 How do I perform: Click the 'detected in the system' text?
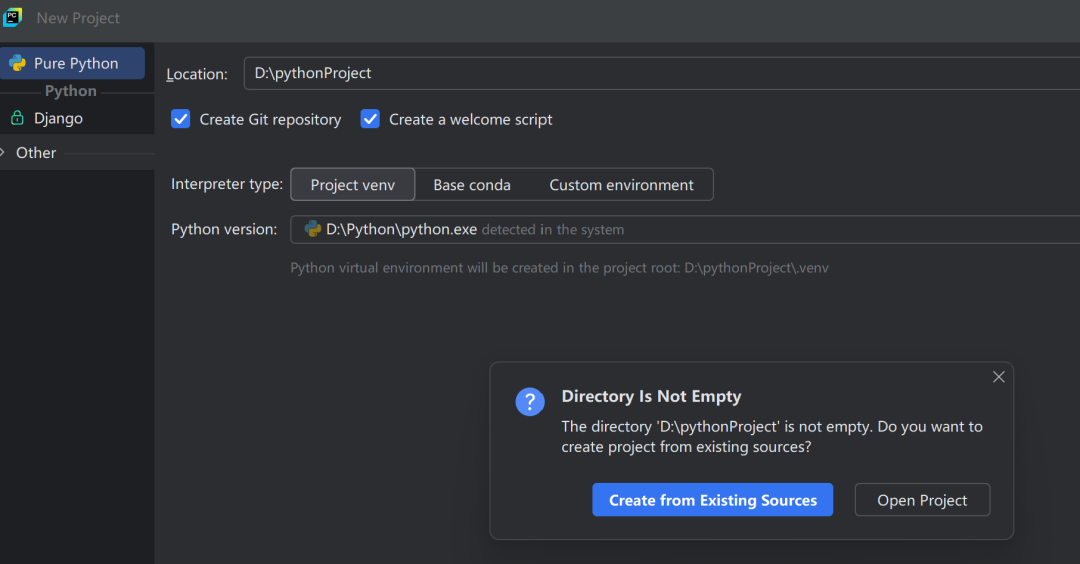pos(552,229)
